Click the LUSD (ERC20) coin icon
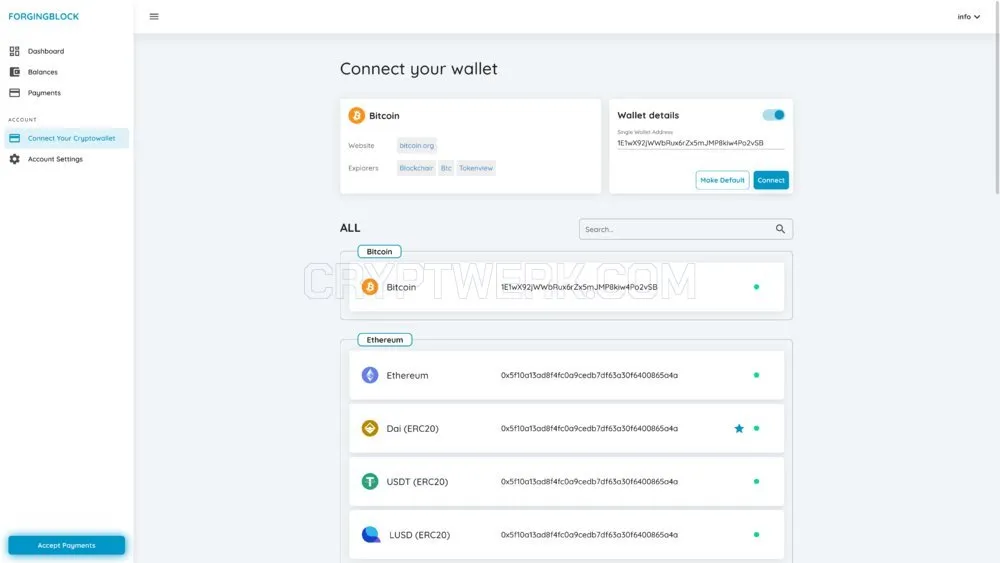Image resolution: width=1000 pixels, height=563 pixels. click(x=371, y=534)
